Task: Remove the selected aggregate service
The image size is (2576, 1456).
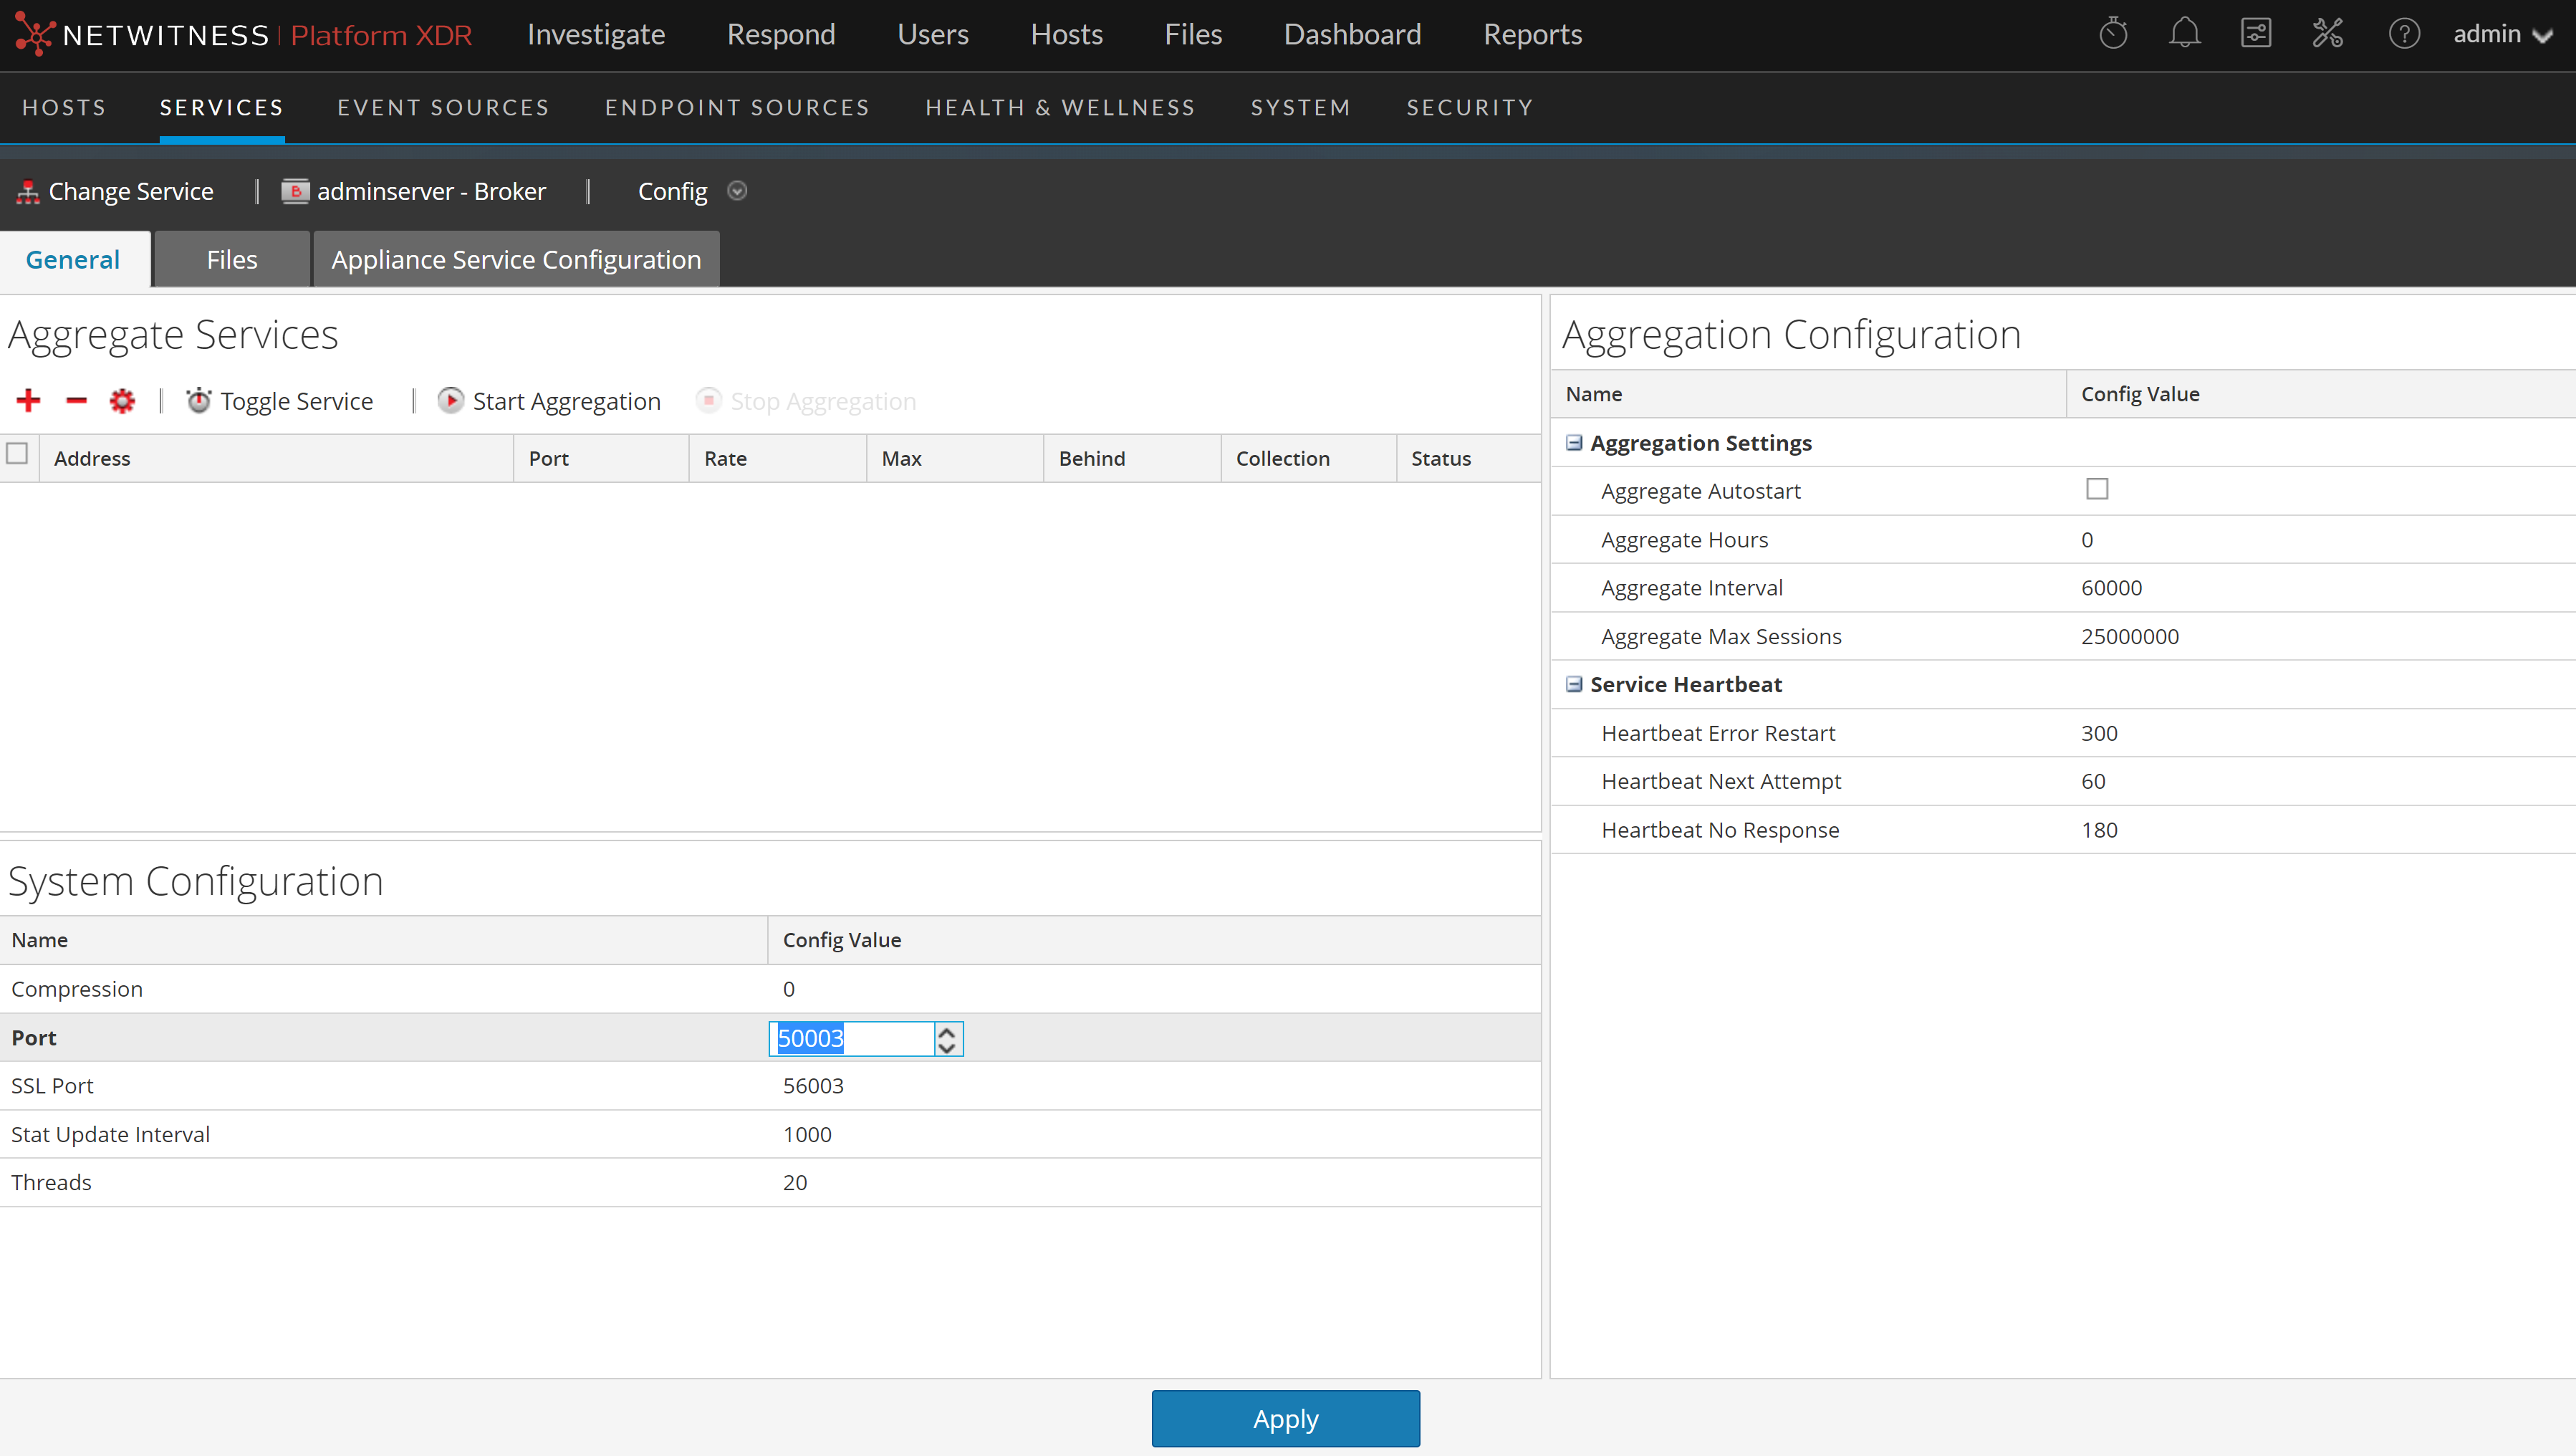Action: pos(76,400)
